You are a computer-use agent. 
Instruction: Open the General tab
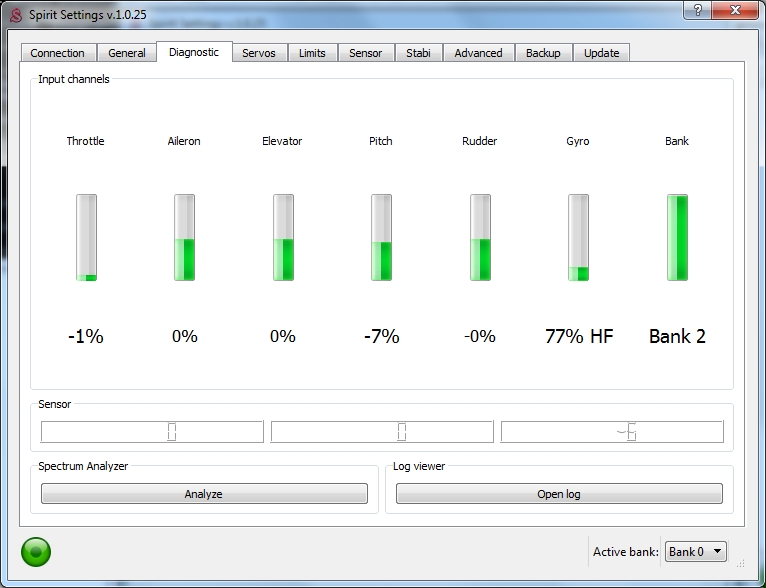click(127, 53)
